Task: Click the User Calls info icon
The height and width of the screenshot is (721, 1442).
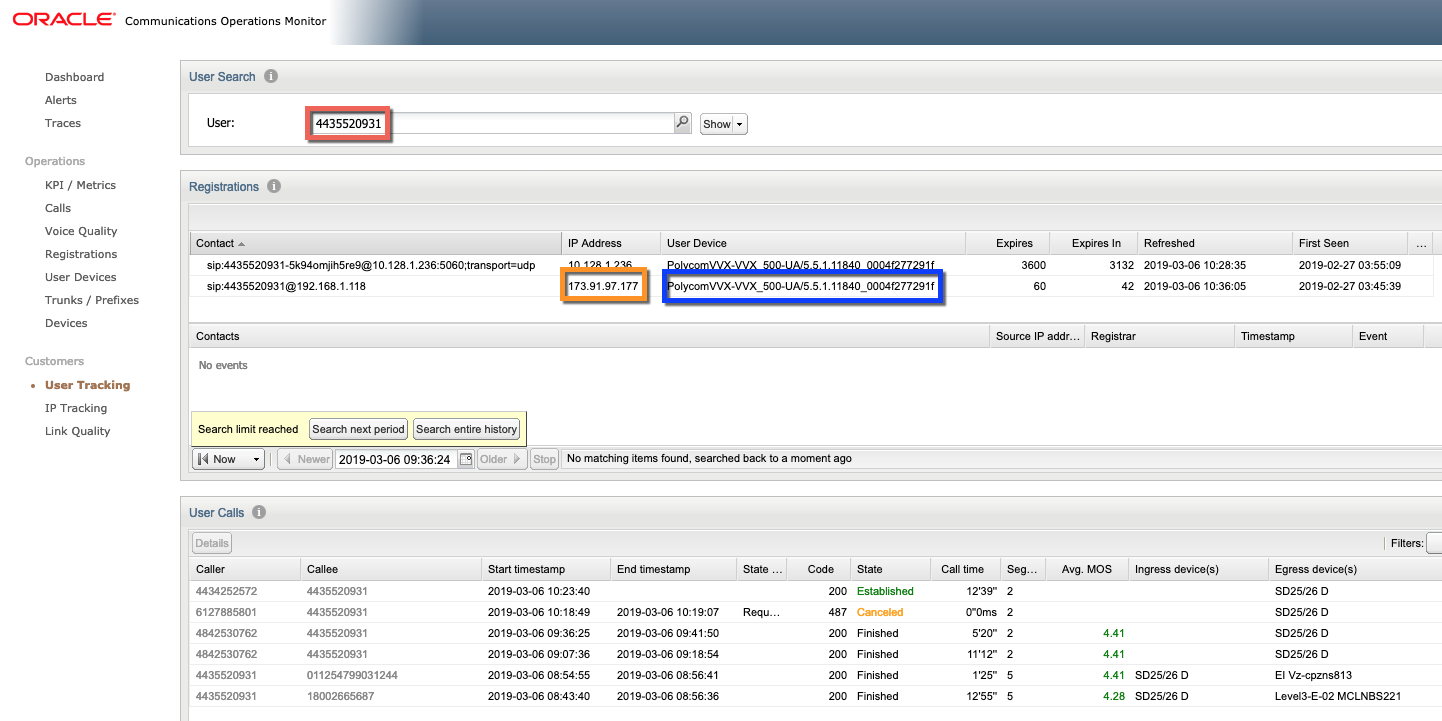Action: [x=259, y=512]
